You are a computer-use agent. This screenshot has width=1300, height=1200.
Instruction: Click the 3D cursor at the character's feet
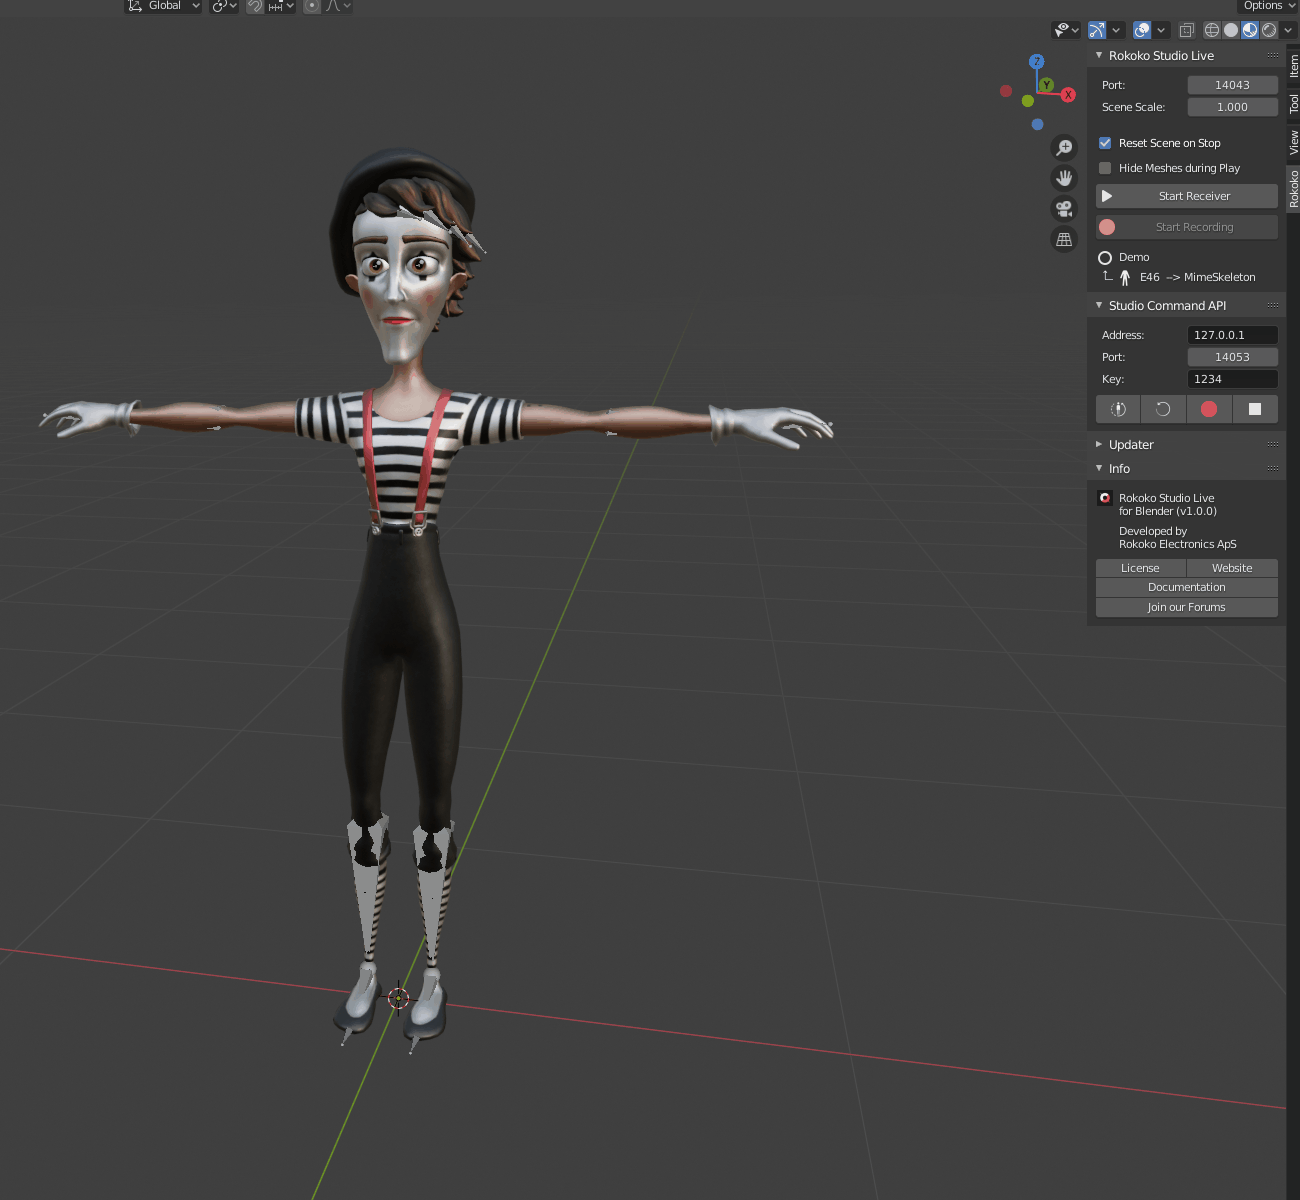398,997
